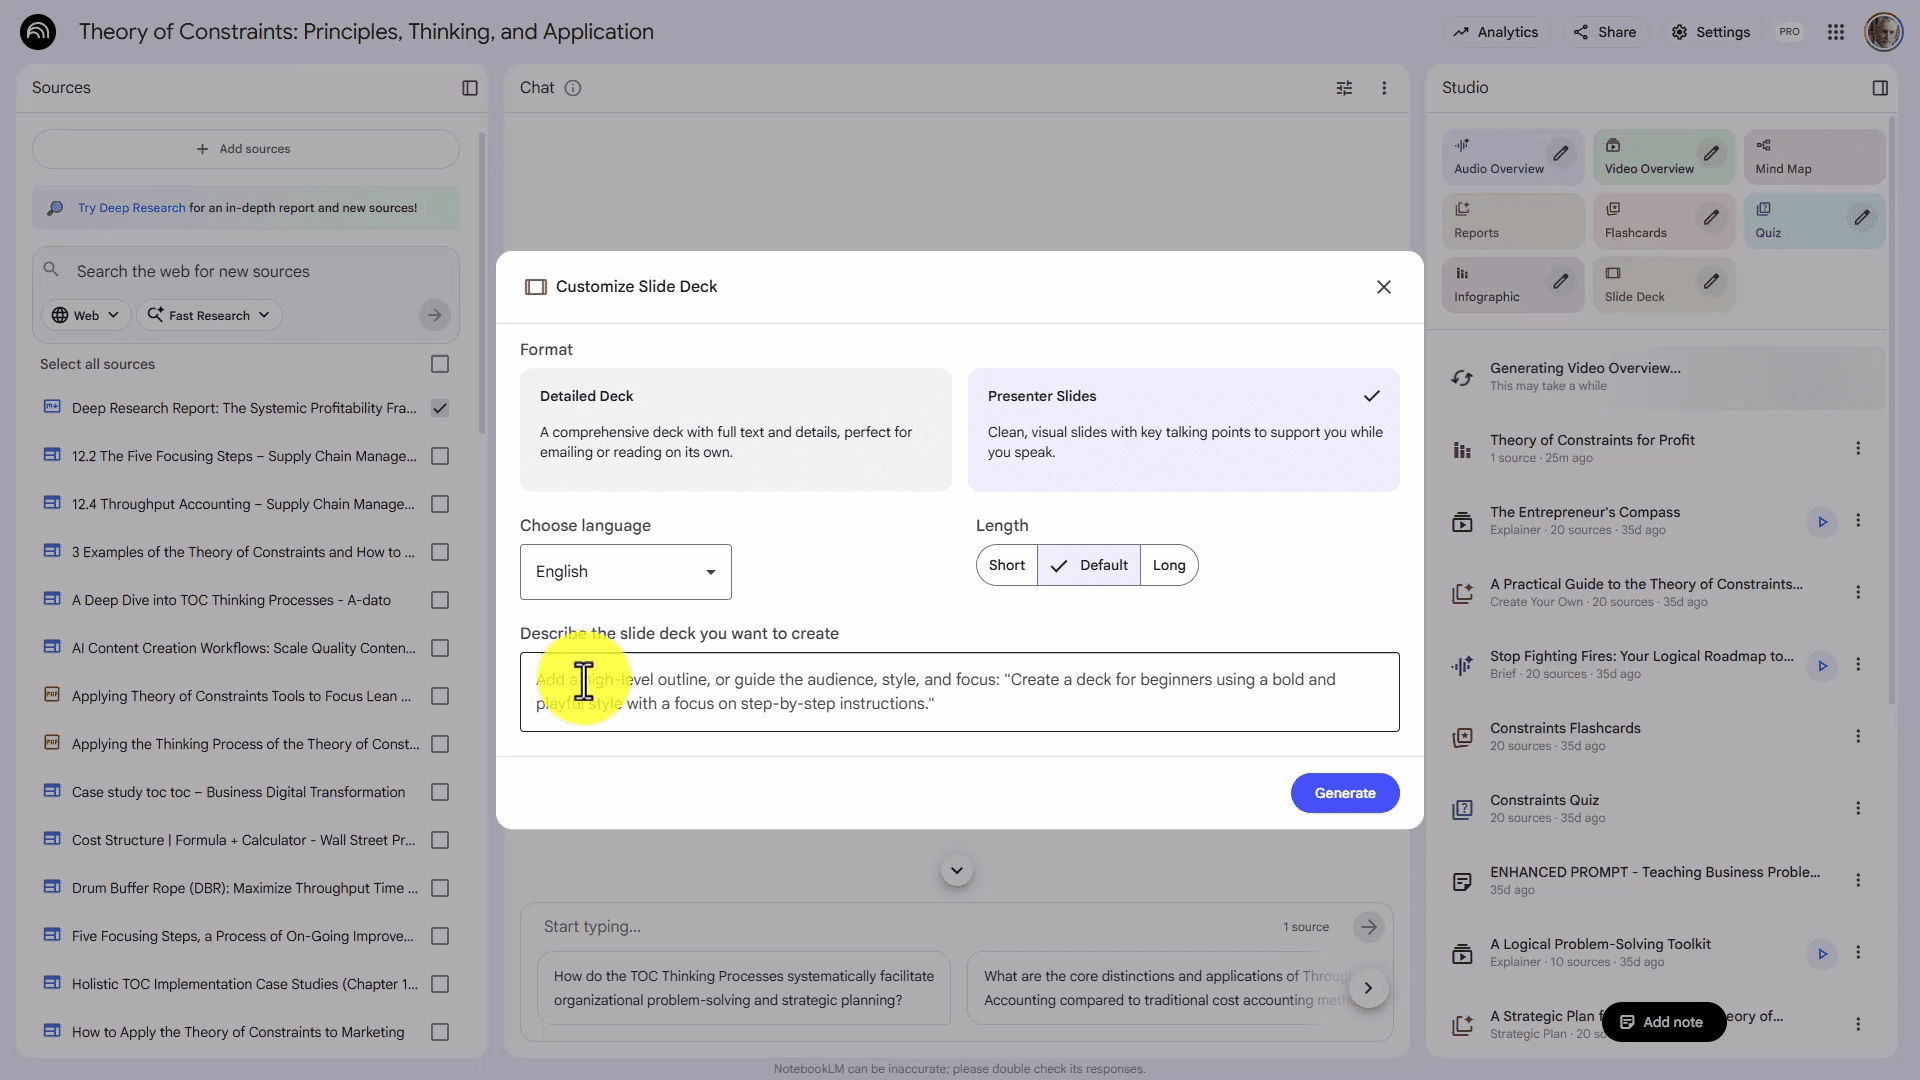Screen dimensions: 1920x1080
Task: Click the slide deck description text field
Action: [960, 692]
